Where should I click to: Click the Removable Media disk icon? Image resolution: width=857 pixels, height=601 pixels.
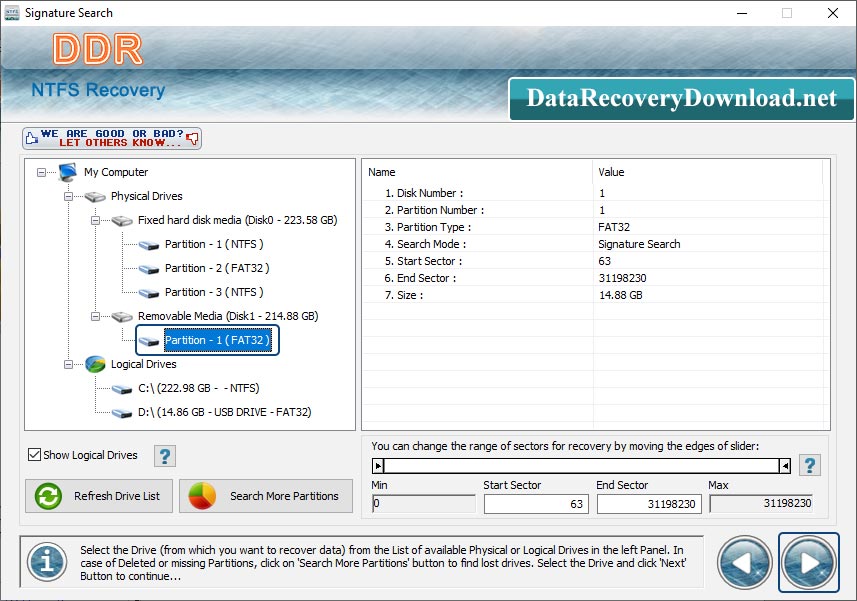[122, 316]
